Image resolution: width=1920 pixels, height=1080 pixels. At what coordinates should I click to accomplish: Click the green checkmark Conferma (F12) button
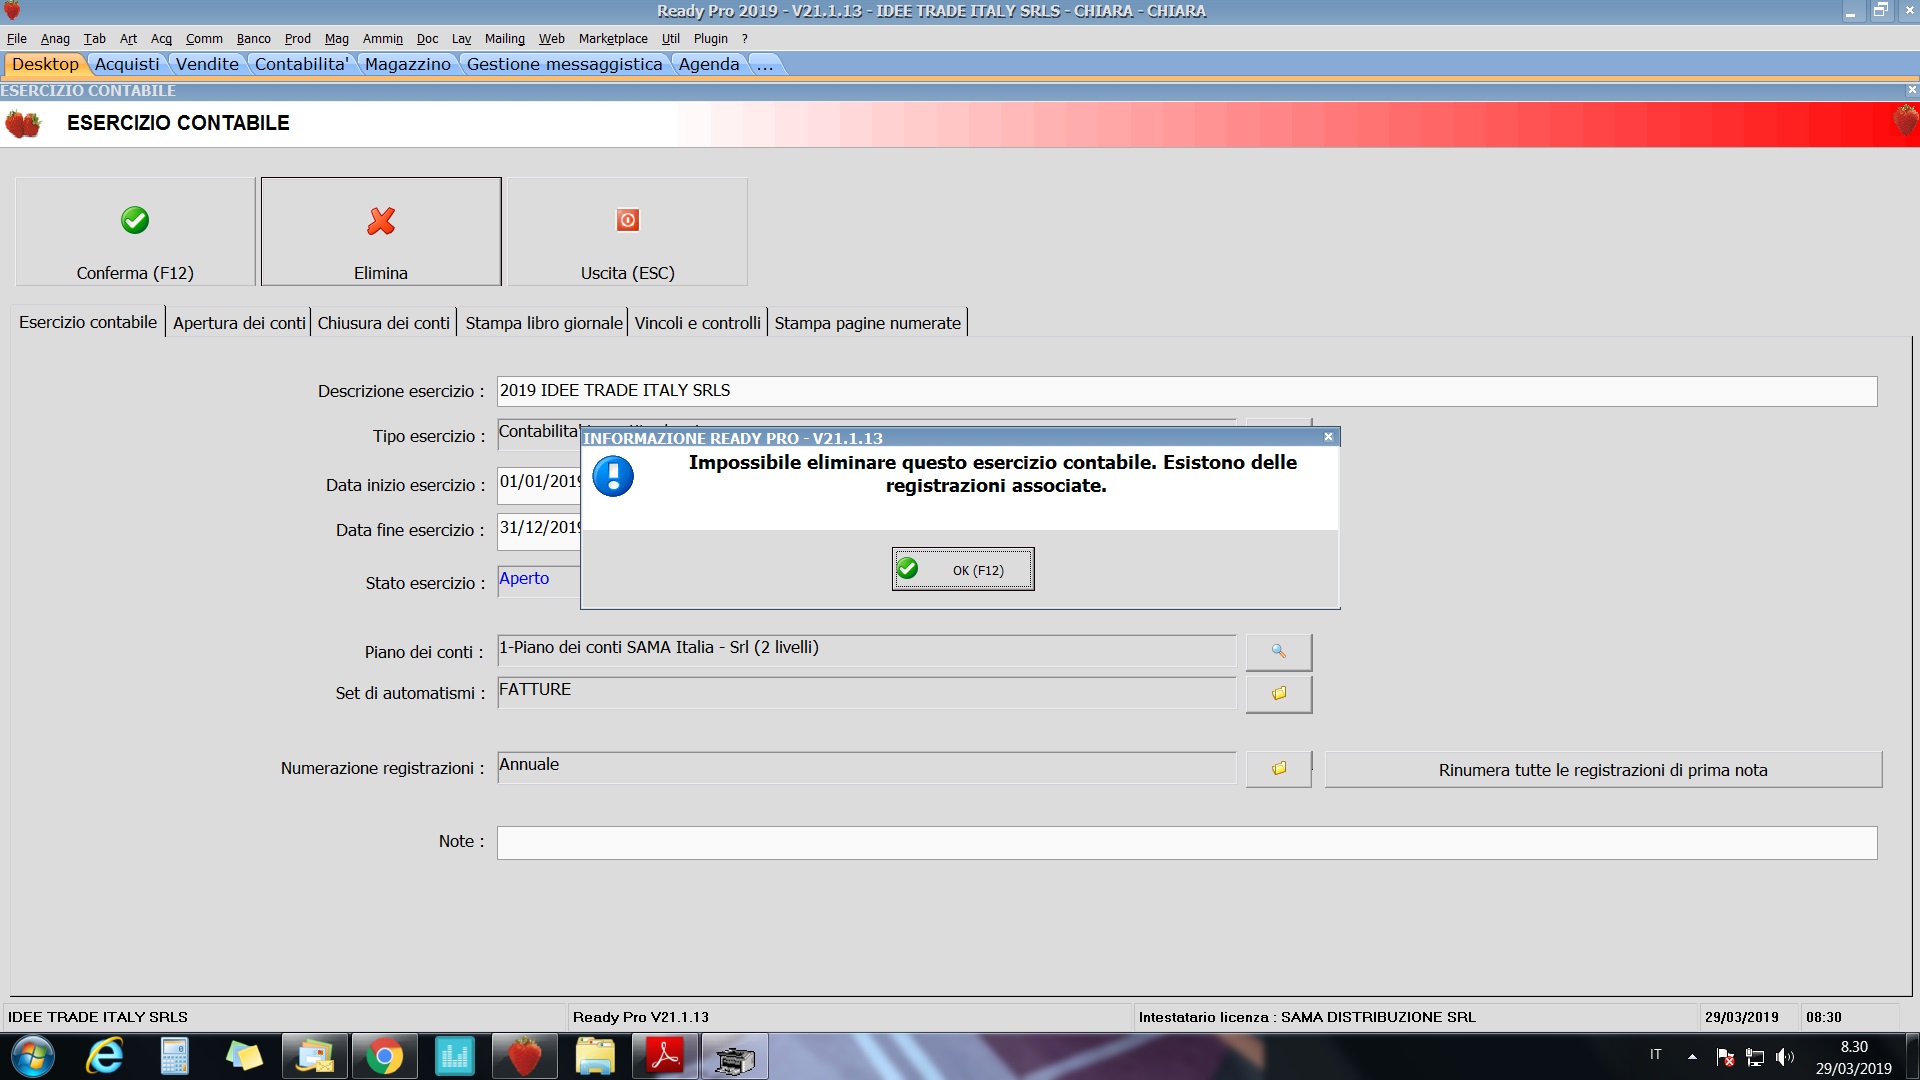click(135, 232)
